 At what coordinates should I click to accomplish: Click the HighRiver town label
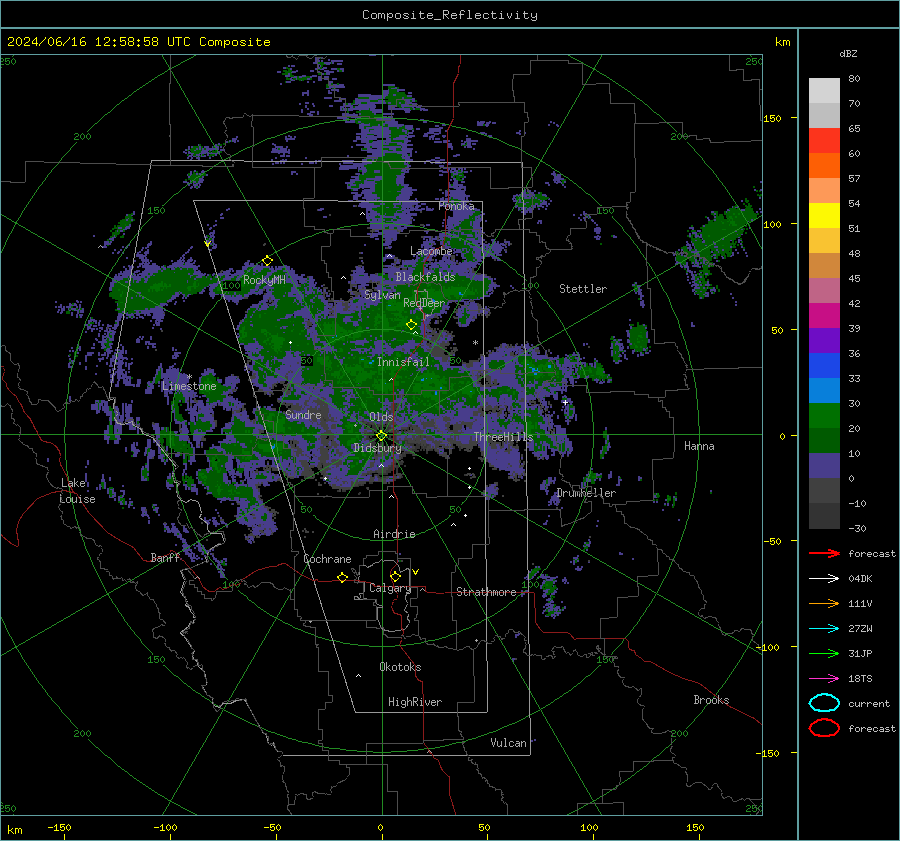415,702
